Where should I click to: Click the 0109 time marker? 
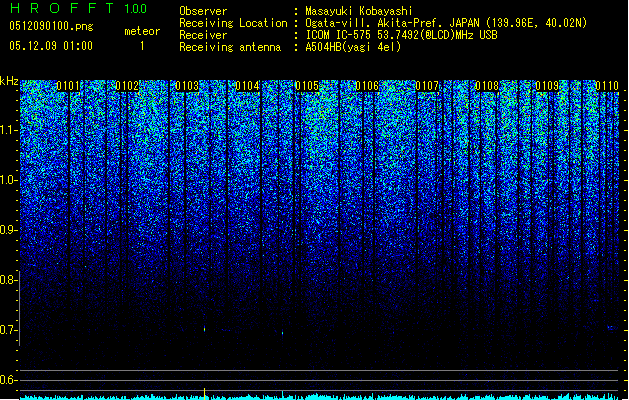point(547,86)
